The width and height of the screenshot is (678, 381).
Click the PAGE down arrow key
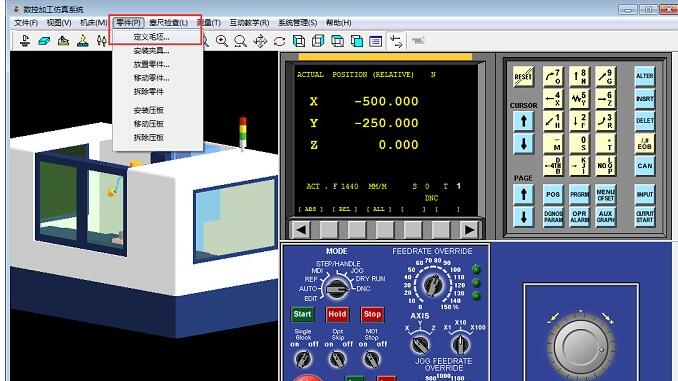tap(524, 217)
